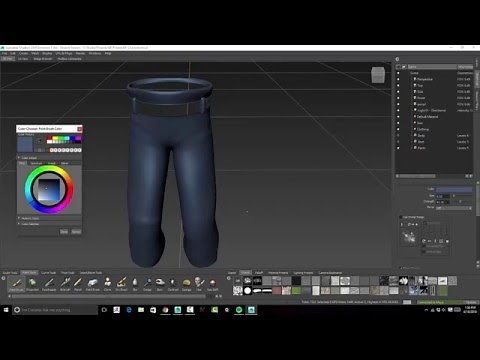Toggle visibility of Light 01 Directional
This screenshot has height=360, width=480.
point(398,110)
